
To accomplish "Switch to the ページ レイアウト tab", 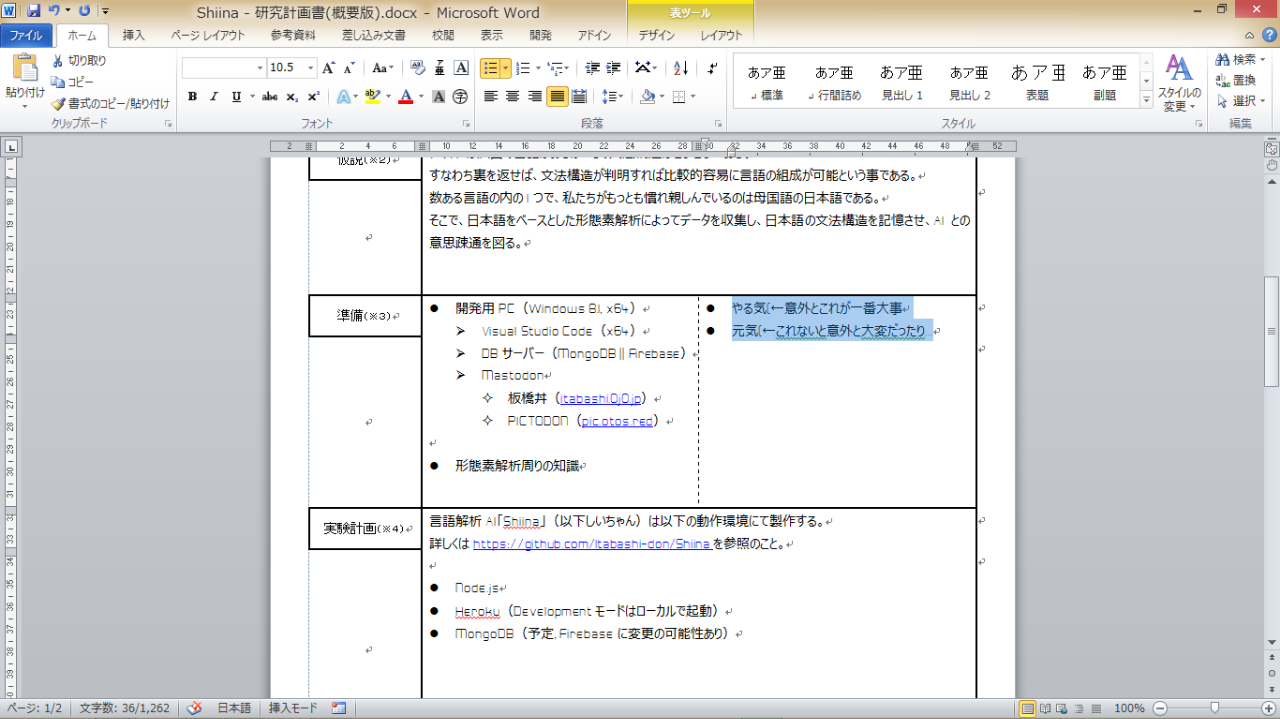I will [208, 35].
